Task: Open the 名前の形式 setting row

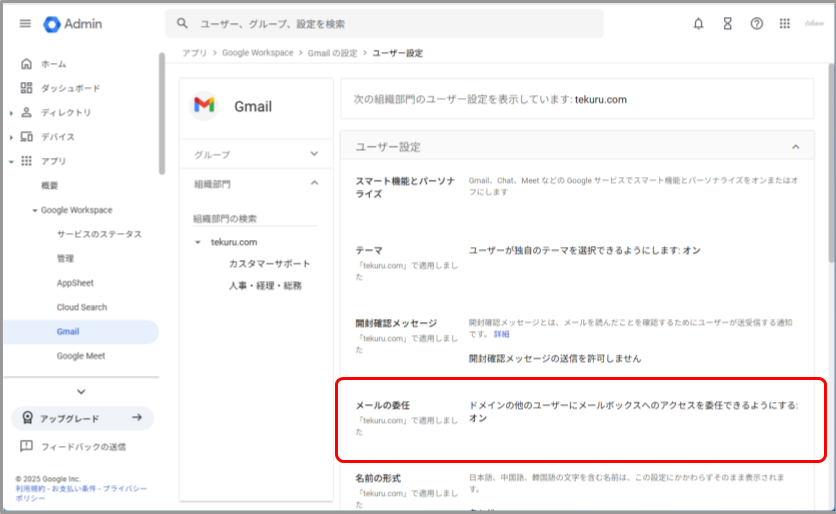Action: (x=577, y=489)
